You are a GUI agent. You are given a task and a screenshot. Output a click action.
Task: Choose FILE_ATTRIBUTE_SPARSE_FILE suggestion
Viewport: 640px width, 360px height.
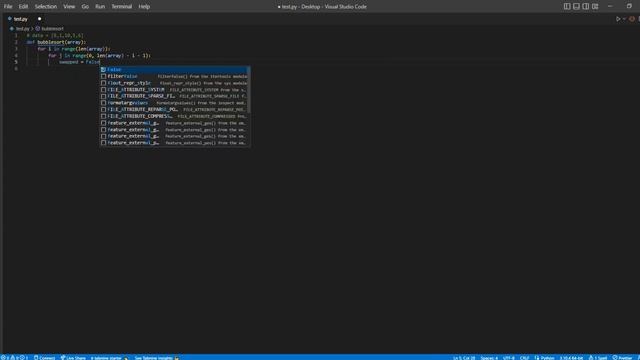pos(174,96)
